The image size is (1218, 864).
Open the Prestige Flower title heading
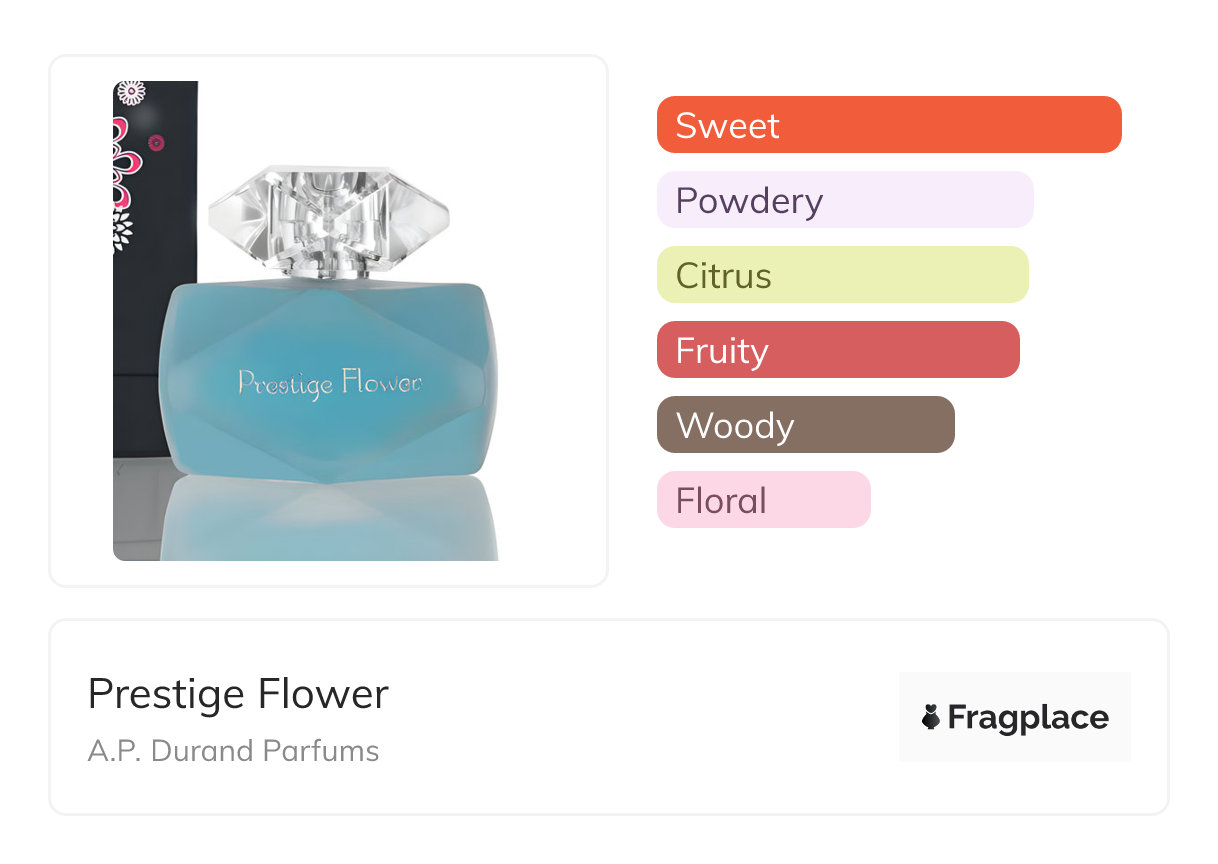tap(238, 694)
